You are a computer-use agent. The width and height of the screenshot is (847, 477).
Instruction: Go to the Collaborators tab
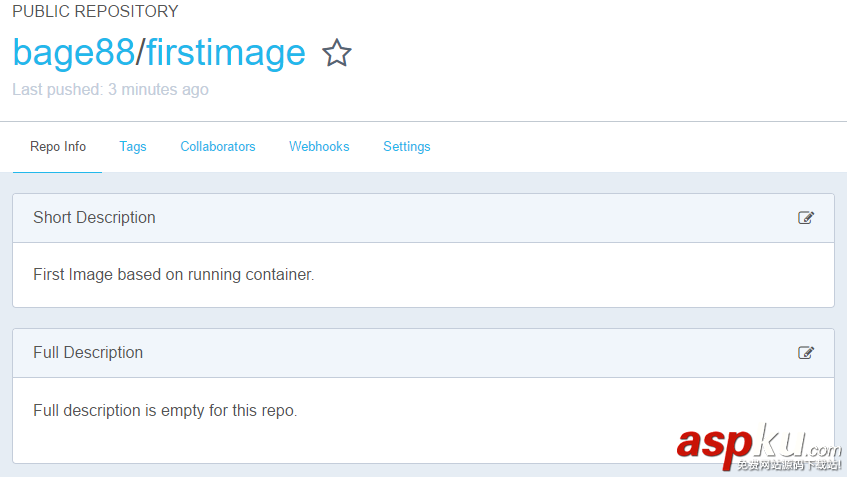click(218, 147)
